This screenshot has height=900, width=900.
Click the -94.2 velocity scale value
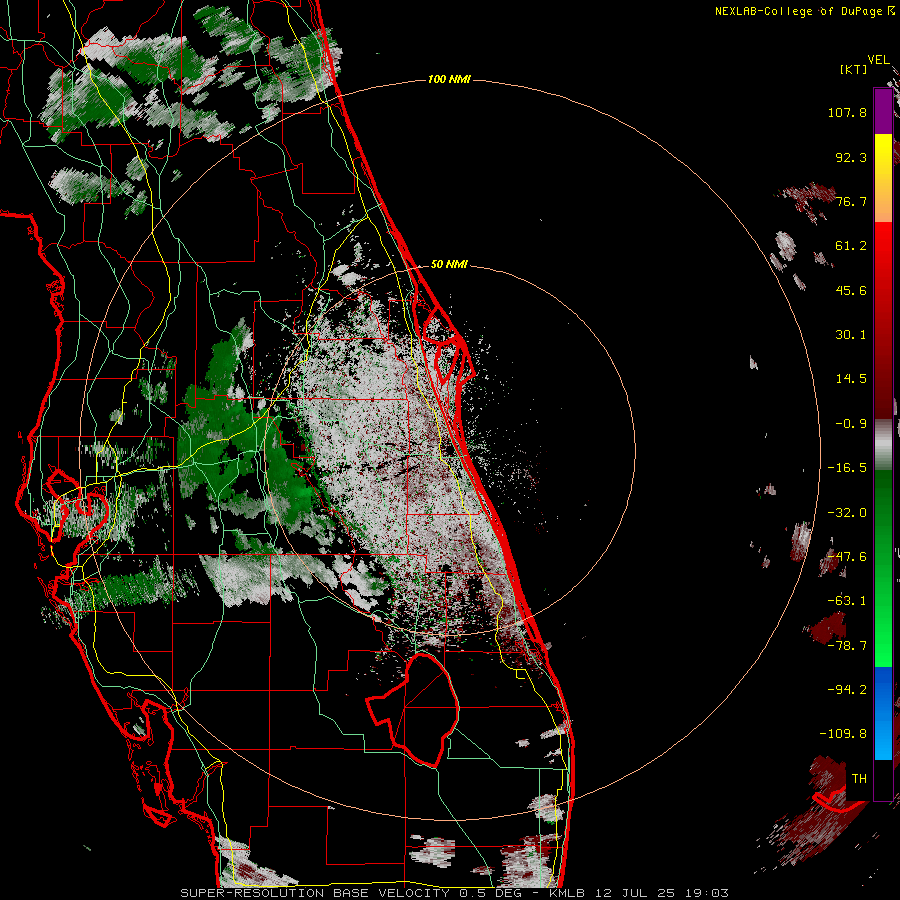tap(847, 690)
